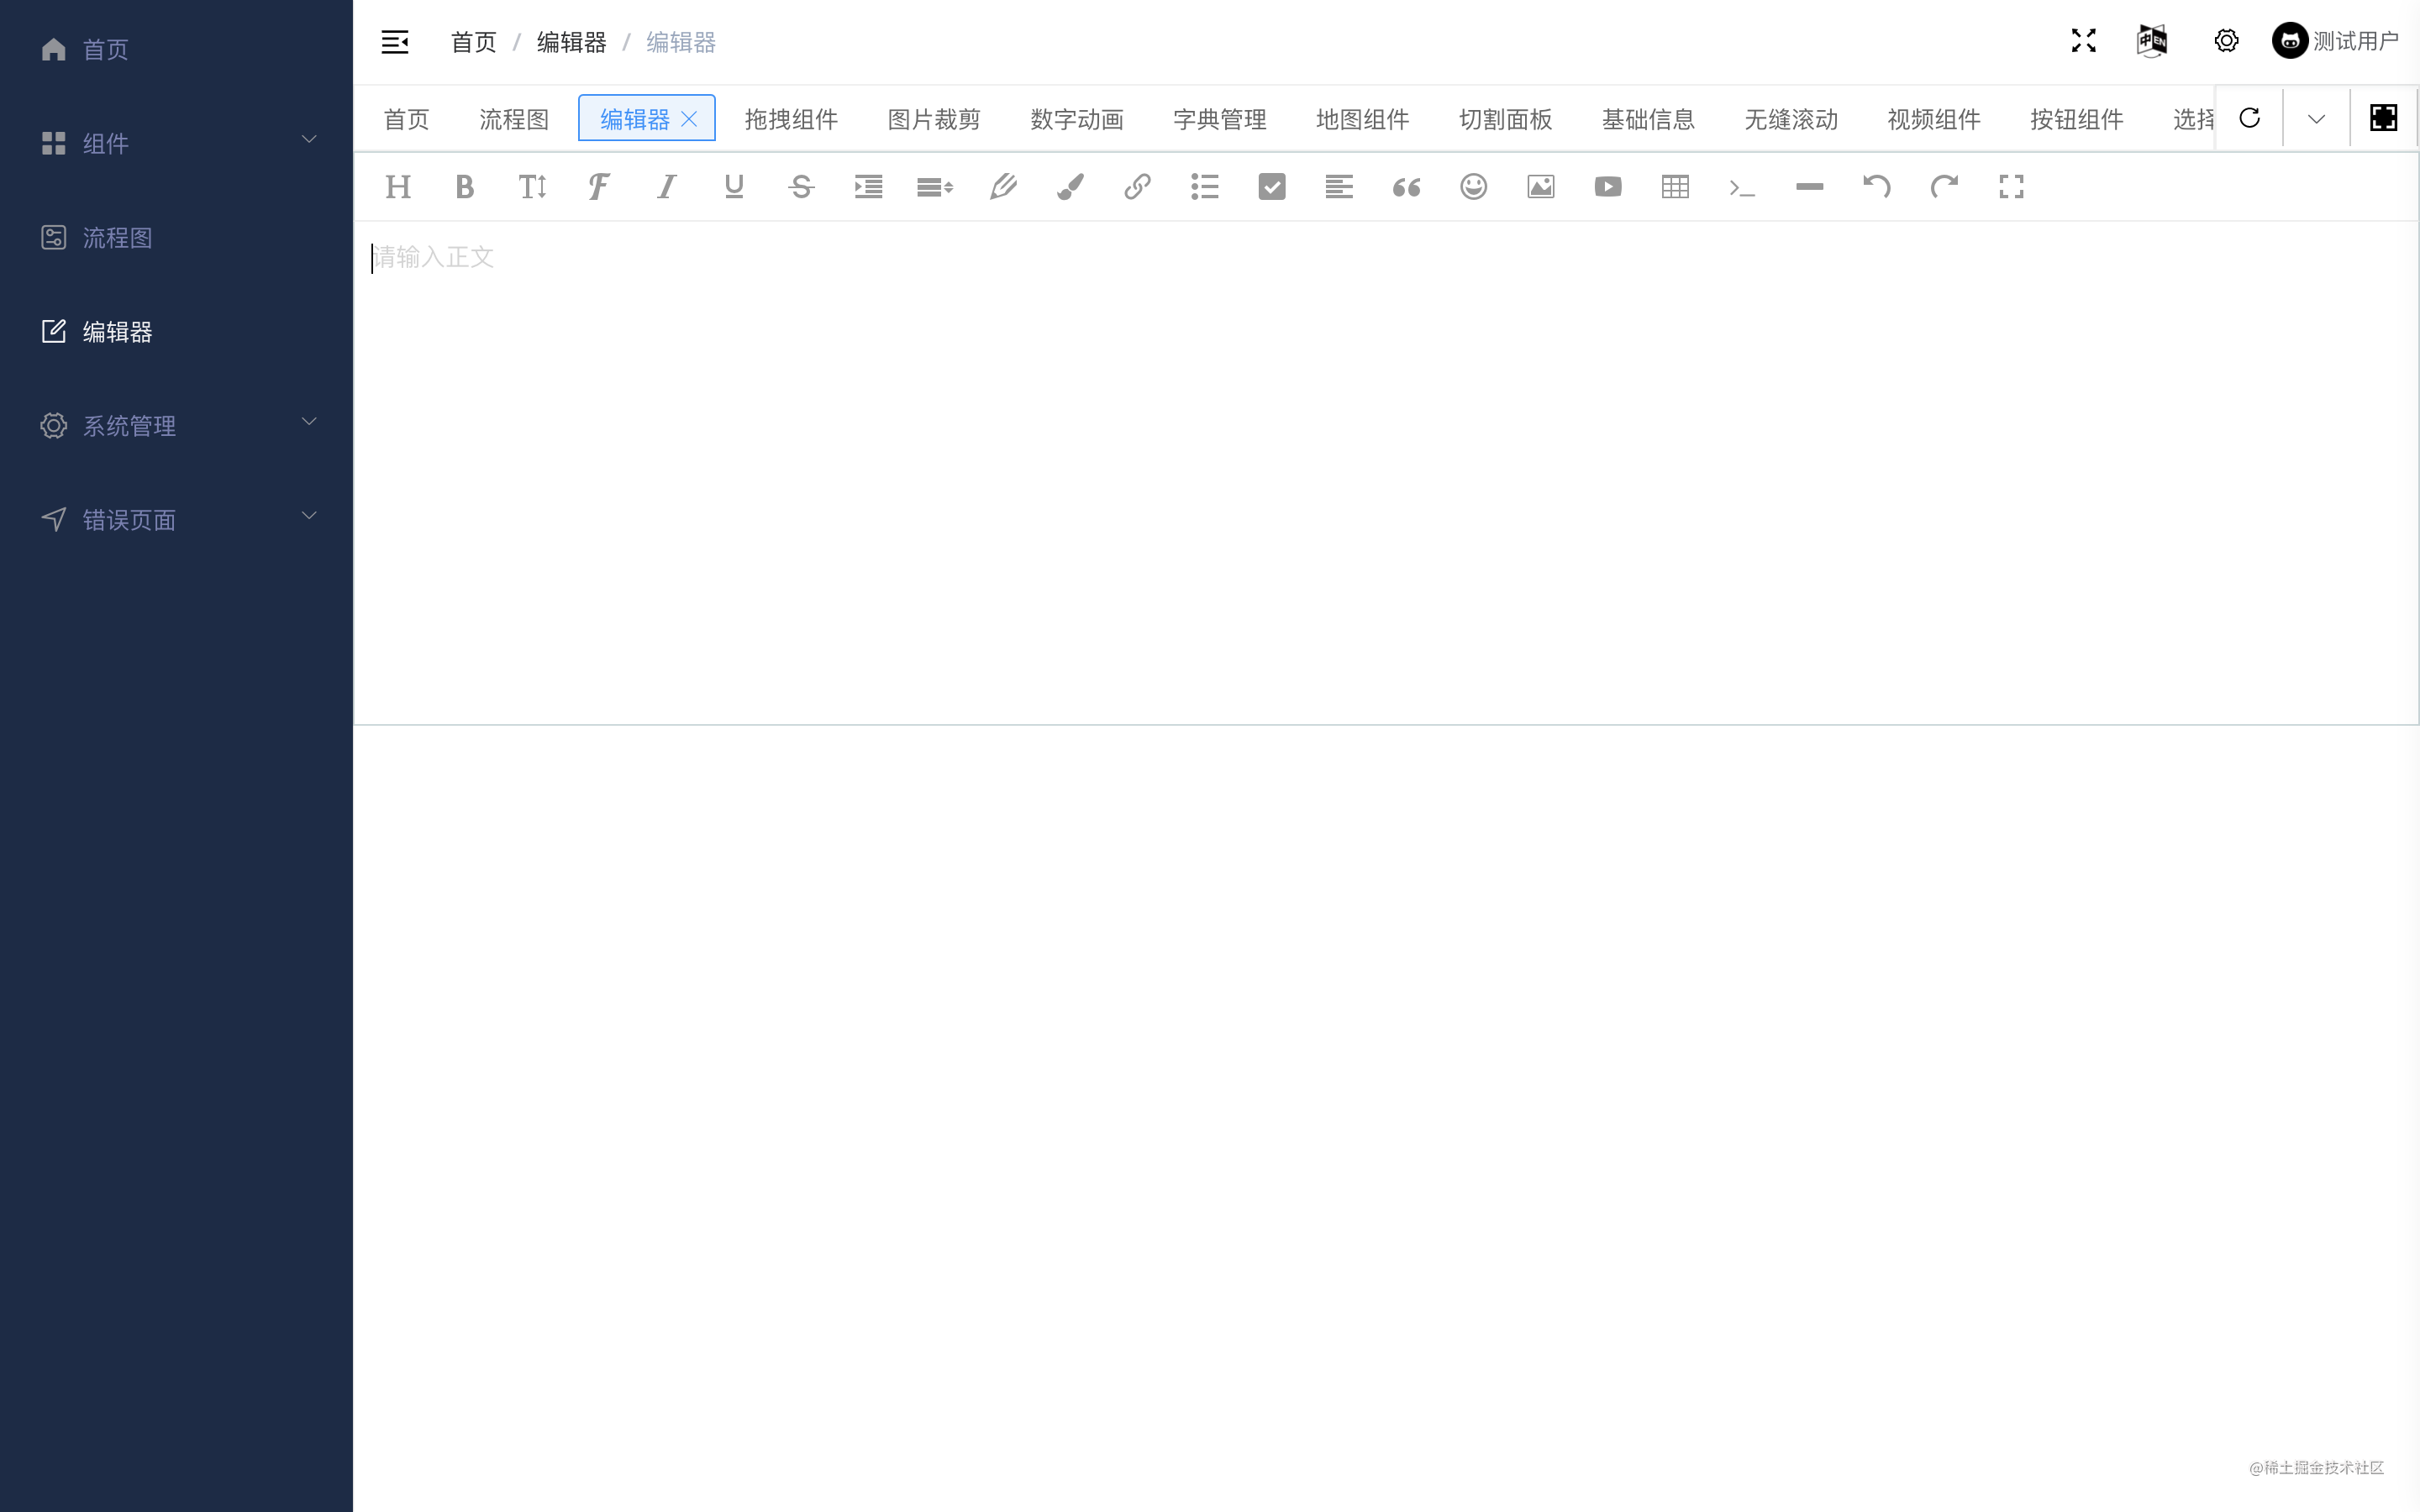Insert a hyperlink using link icon

(x=1137, y=187)
